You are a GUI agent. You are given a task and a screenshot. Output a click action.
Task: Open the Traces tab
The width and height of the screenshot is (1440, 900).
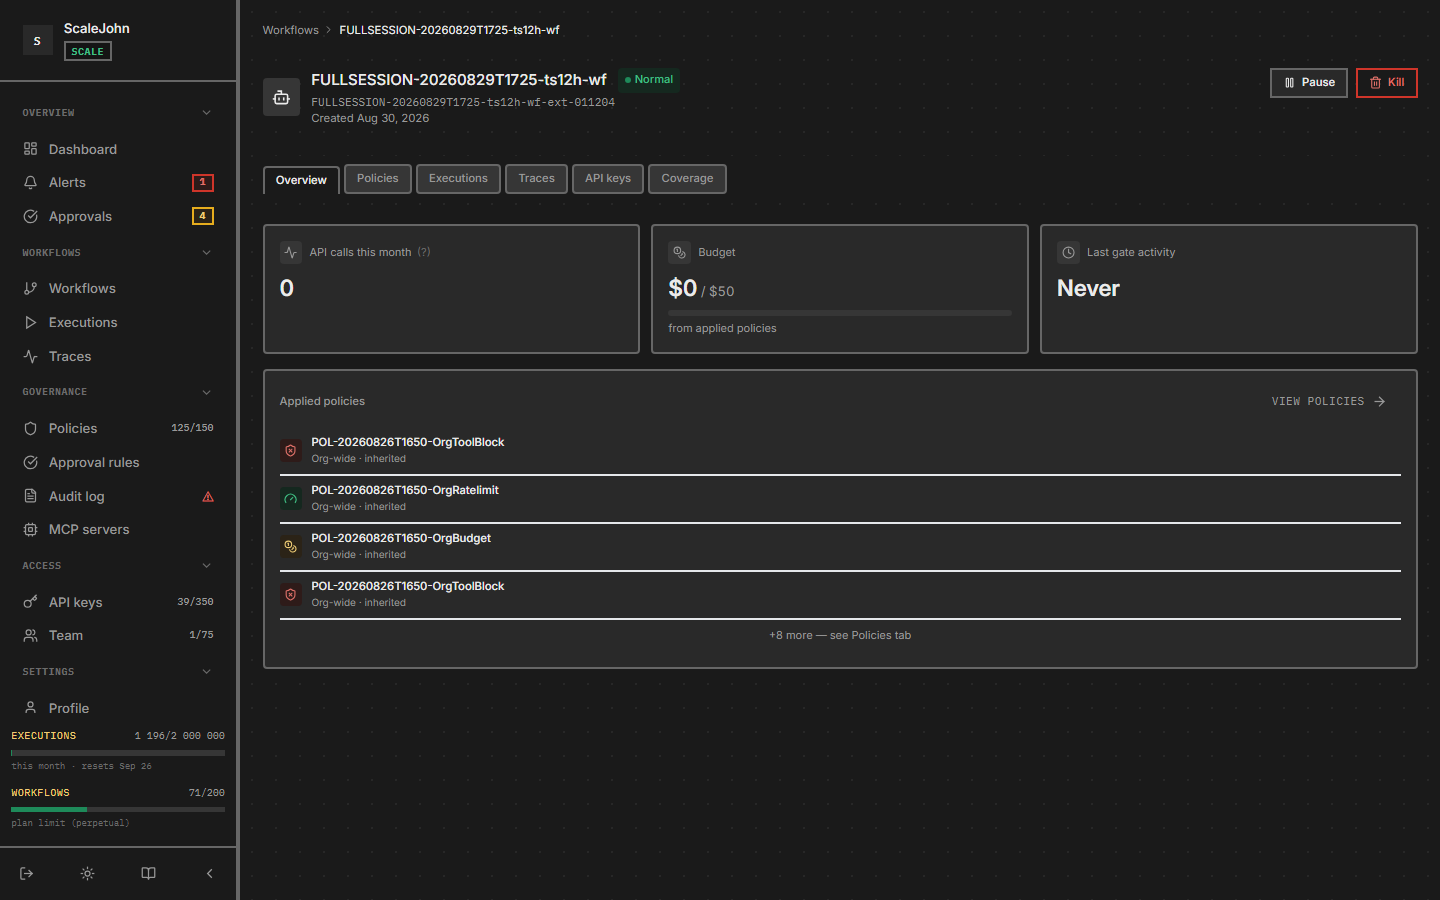point(536,179)
